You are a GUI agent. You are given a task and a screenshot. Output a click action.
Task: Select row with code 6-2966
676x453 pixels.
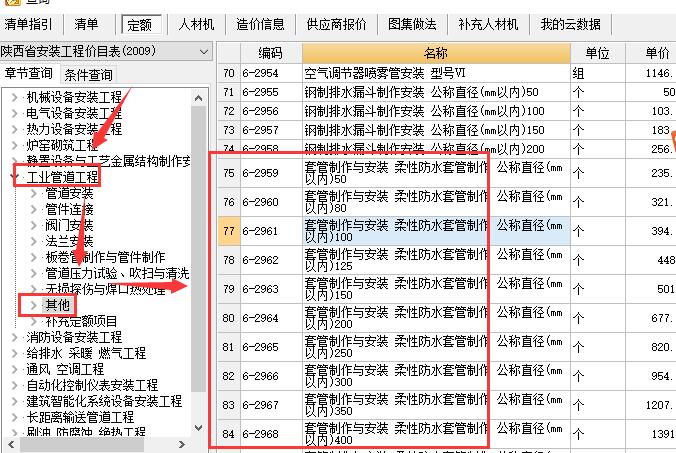[x=260, y=376]
